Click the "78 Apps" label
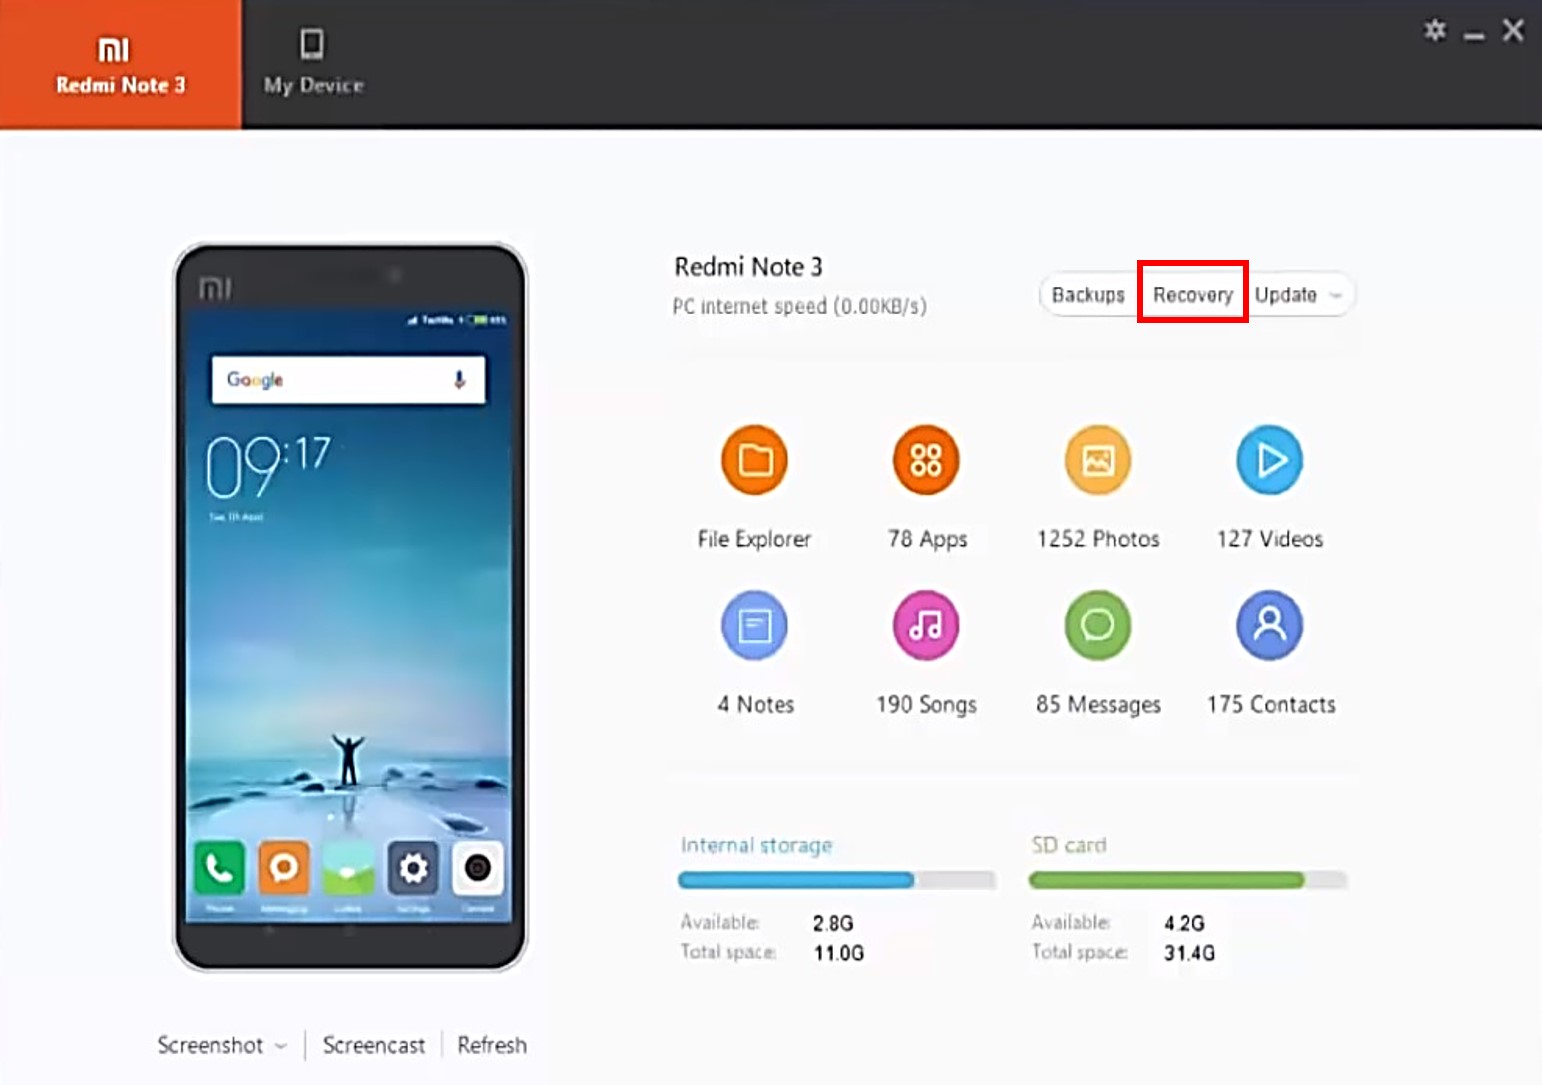The image size is (1542, 1085). coord(927,539)
